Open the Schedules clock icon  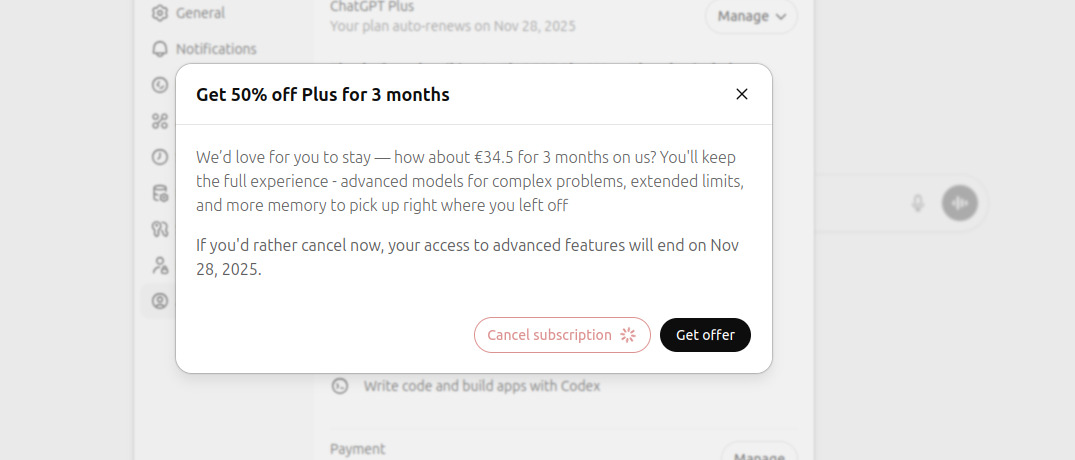point(160,157)
